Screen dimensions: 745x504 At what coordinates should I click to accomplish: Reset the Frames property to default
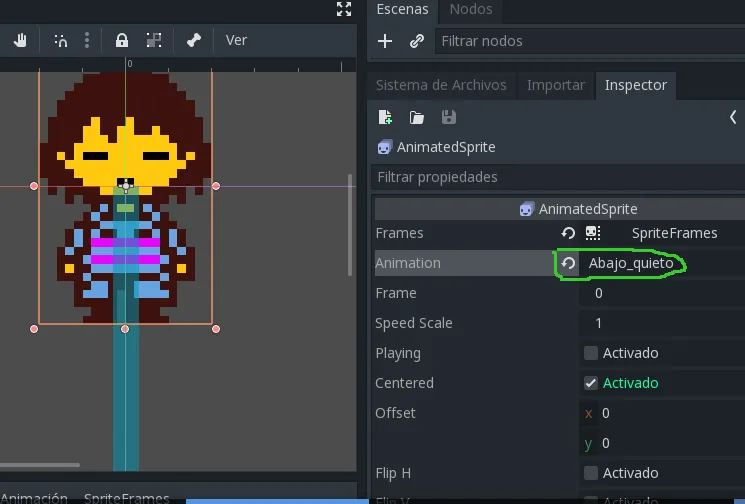pos(568,233)
